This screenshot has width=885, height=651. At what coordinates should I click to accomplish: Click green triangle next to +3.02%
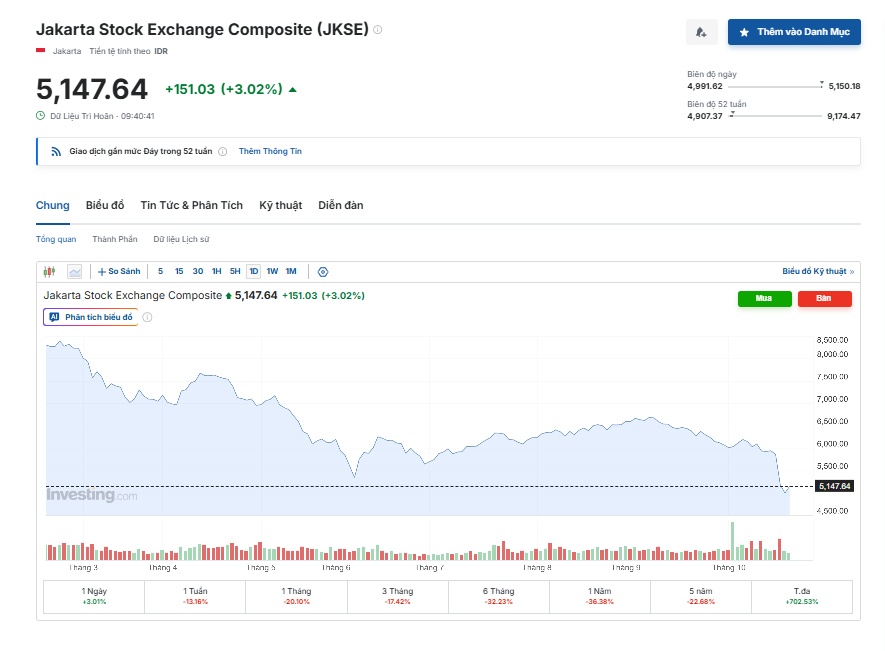point(292,90)
